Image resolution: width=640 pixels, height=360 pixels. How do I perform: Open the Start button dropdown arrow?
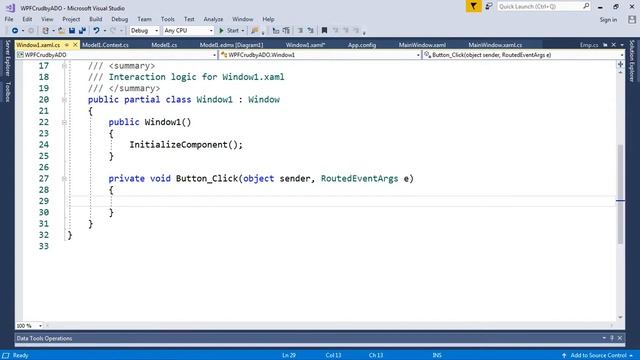point(243,31)
